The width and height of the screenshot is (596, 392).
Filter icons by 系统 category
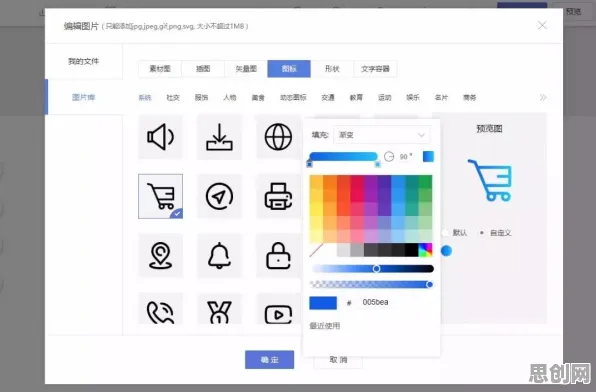click(145, 98)
